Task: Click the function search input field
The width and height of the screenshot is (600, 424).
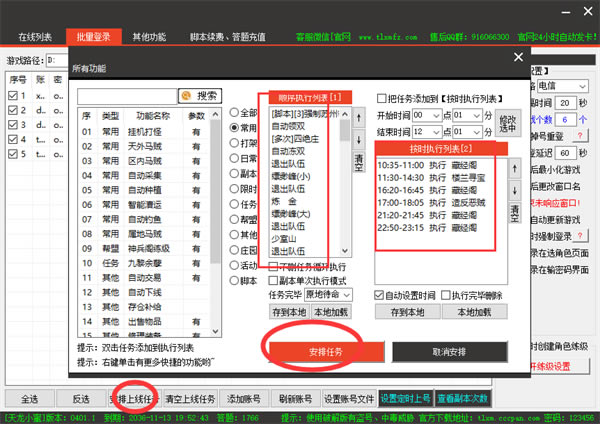Action: (128, 96)
